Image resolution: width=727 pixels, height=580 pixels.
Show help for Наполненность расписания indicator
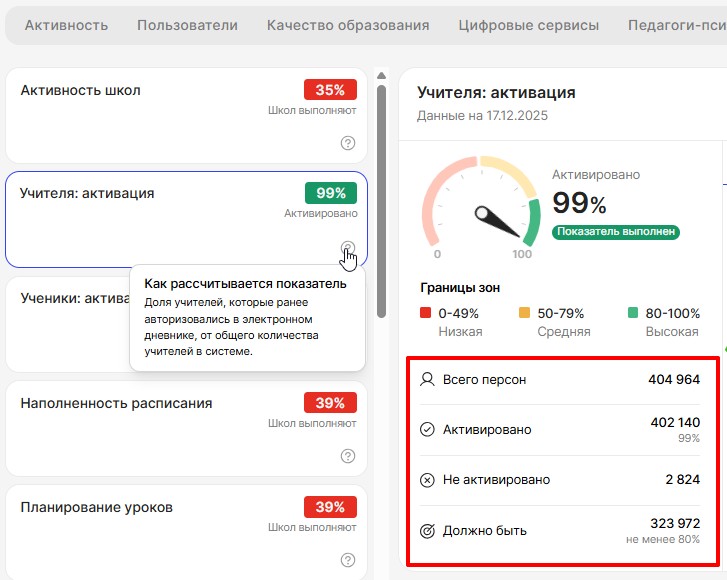(348, 456)
